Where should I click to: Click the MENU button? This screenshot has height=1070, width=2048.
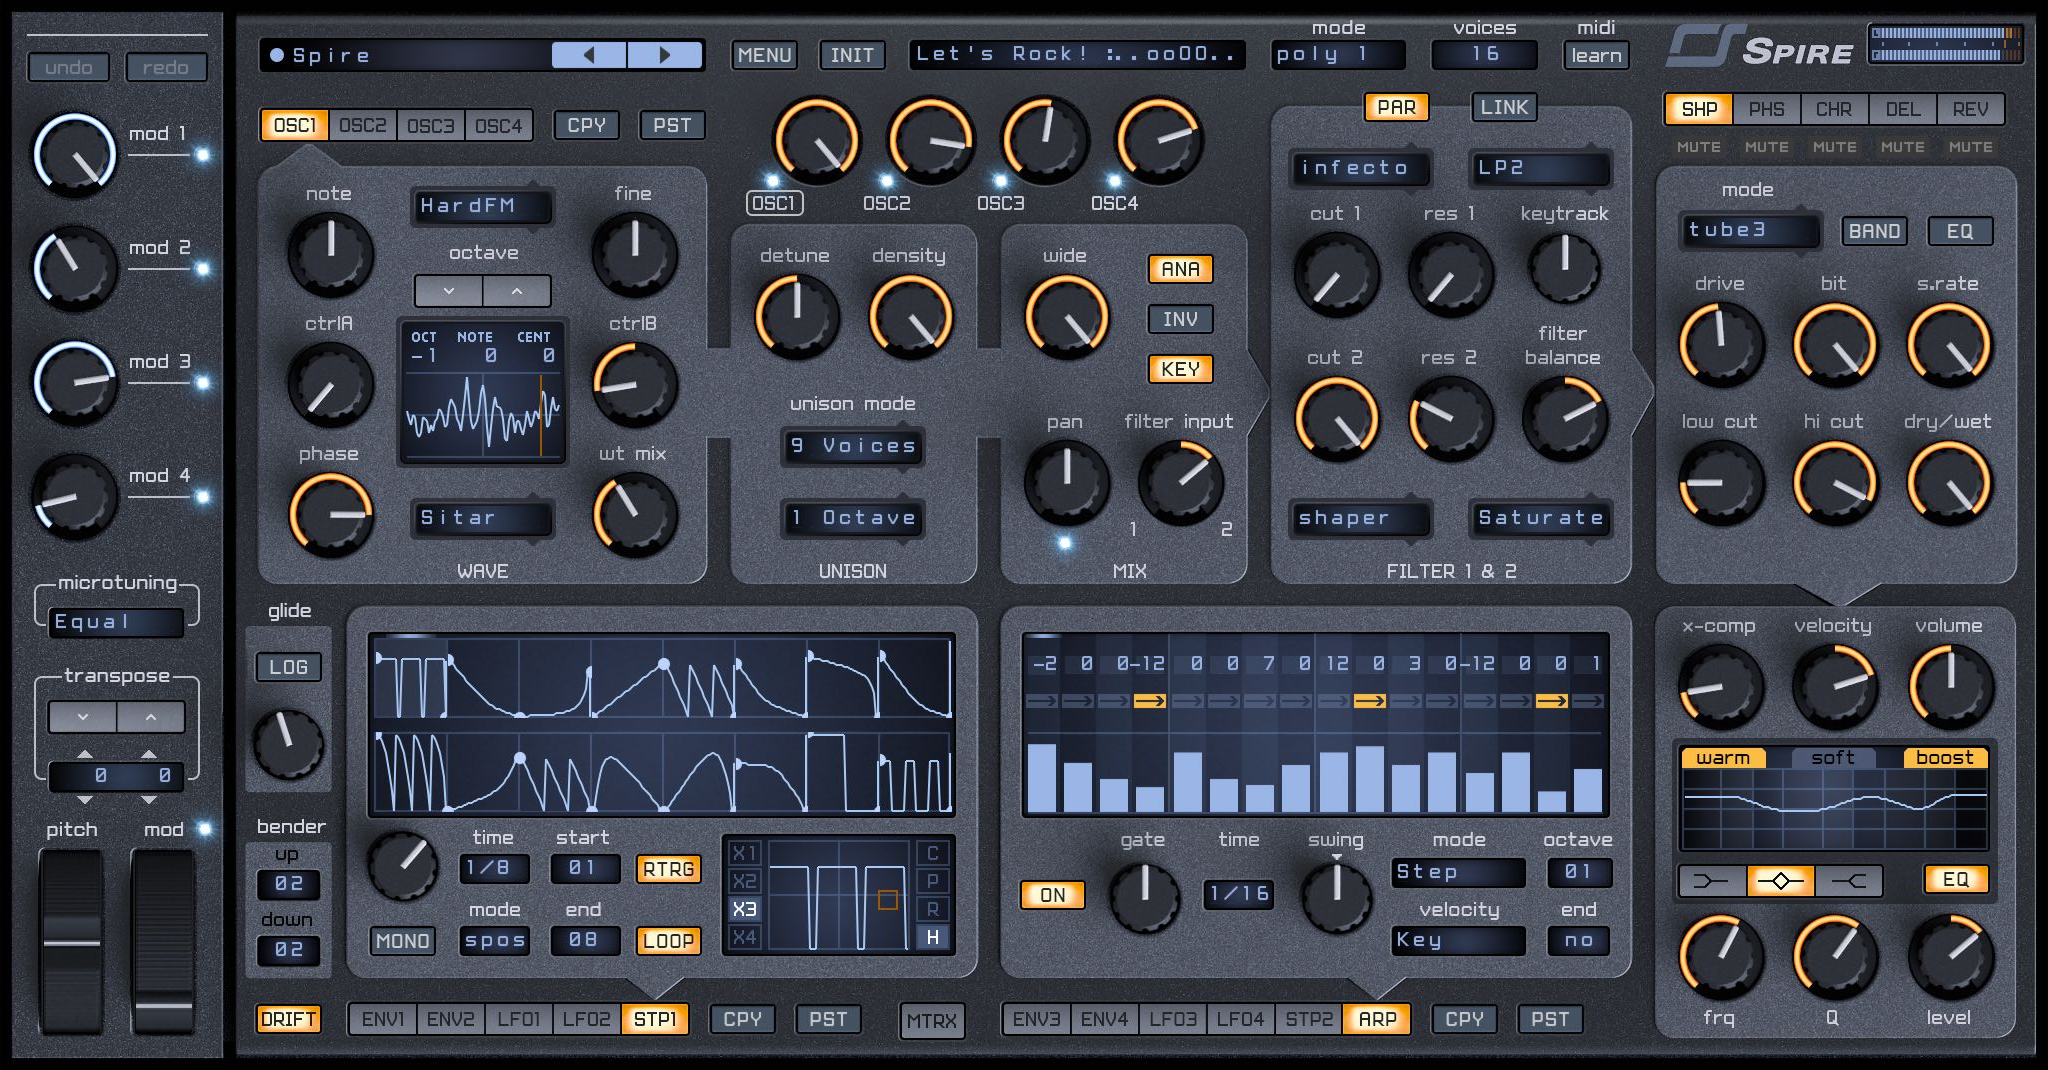(765, 55)
